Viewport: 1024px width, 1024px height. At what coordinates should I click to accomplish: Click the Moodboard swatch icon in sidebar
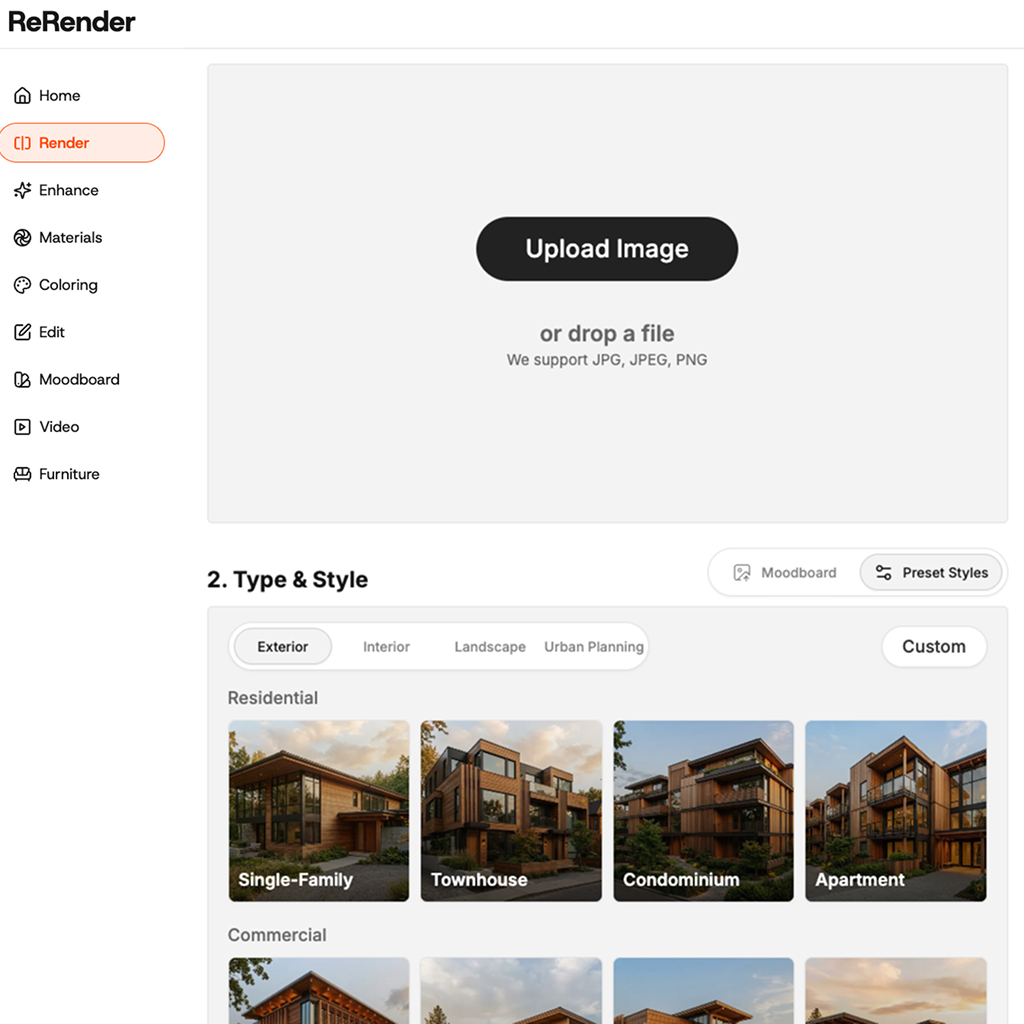pos(22,379)
